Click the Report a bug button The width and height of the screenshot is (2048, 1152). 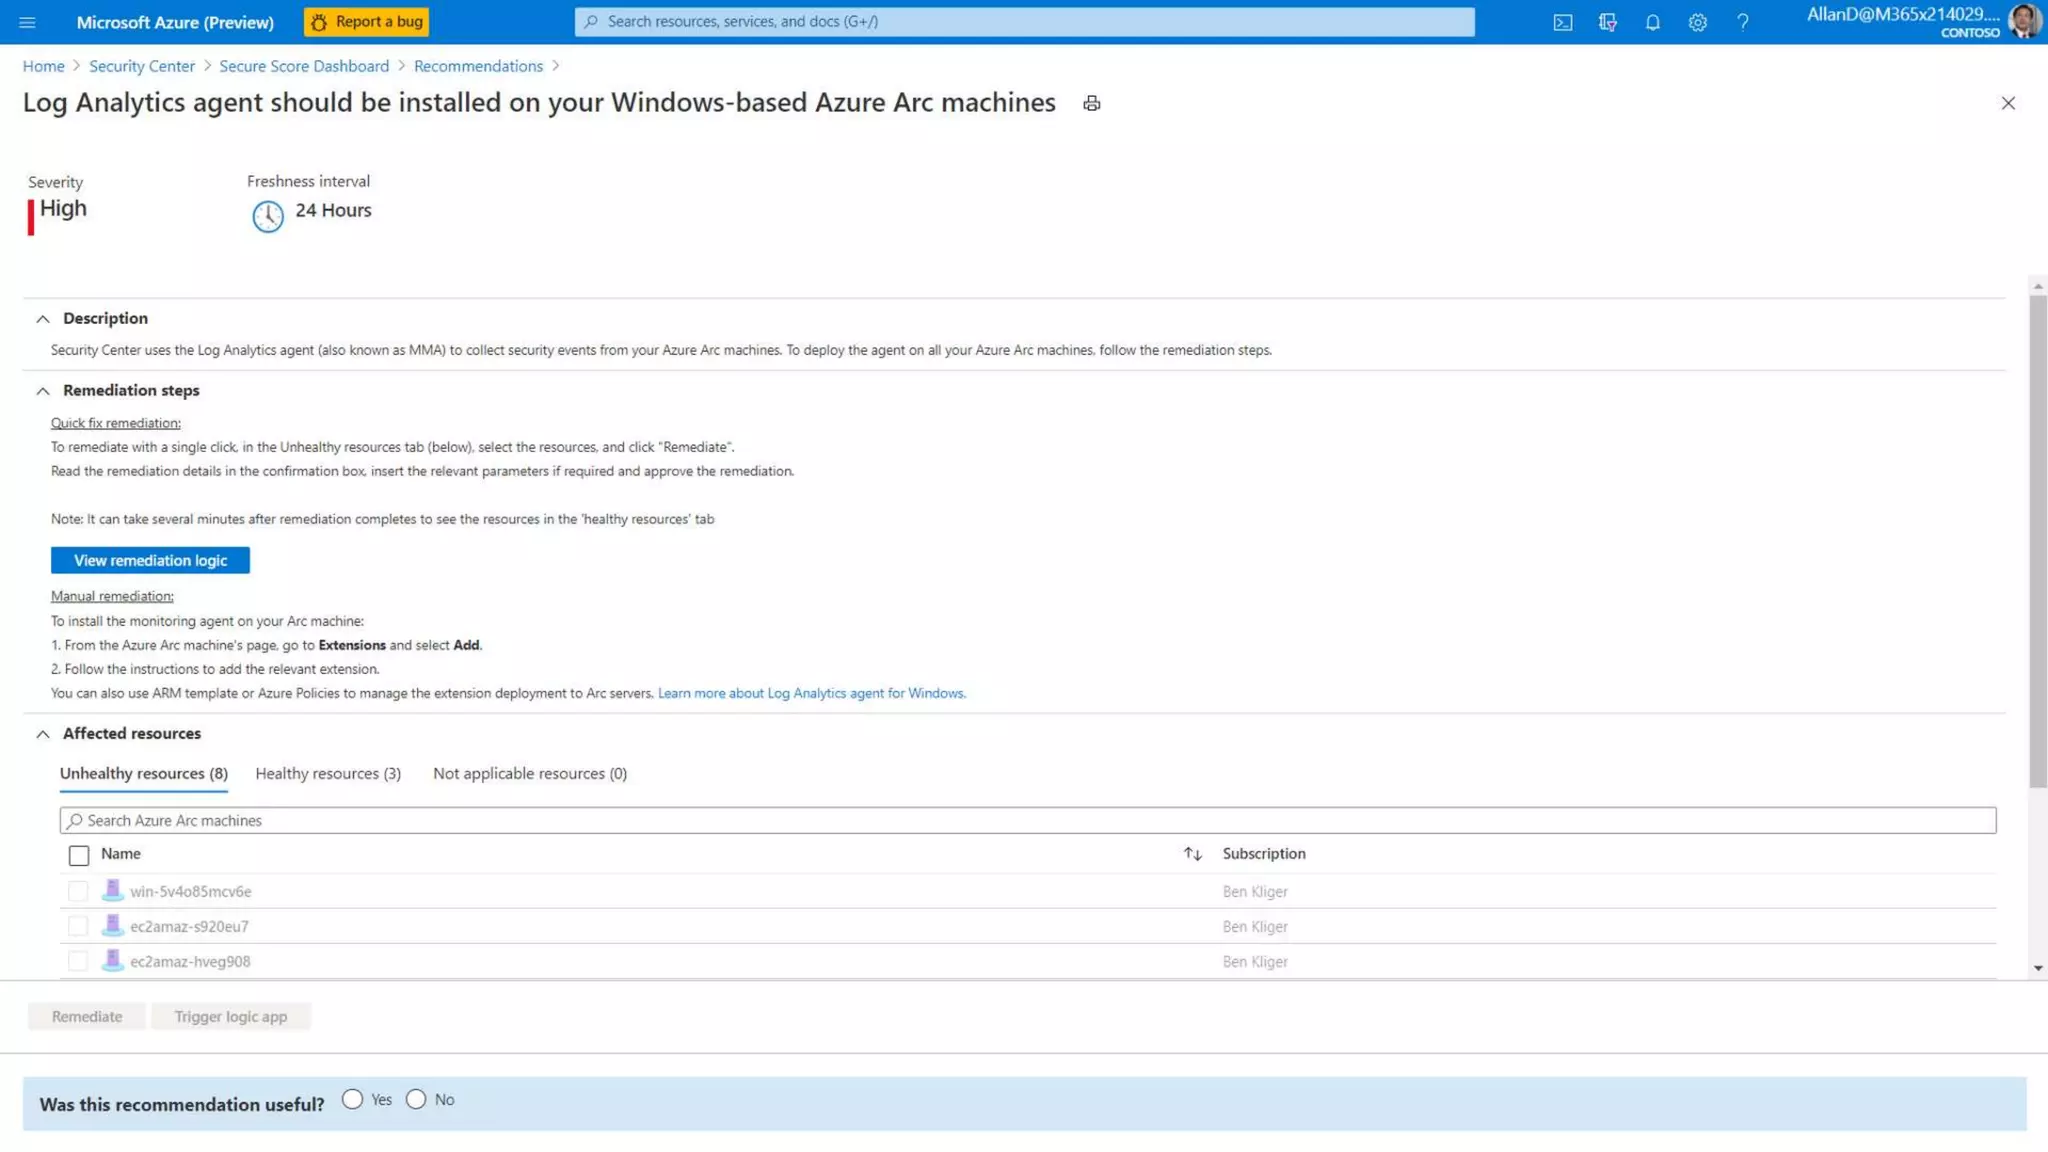(366, 22)
